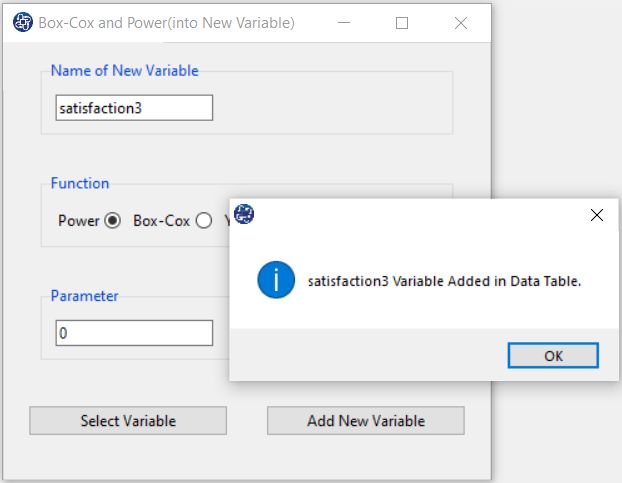Click the message dialog's empty title bar
622x483 pixels.
[420, 215]
